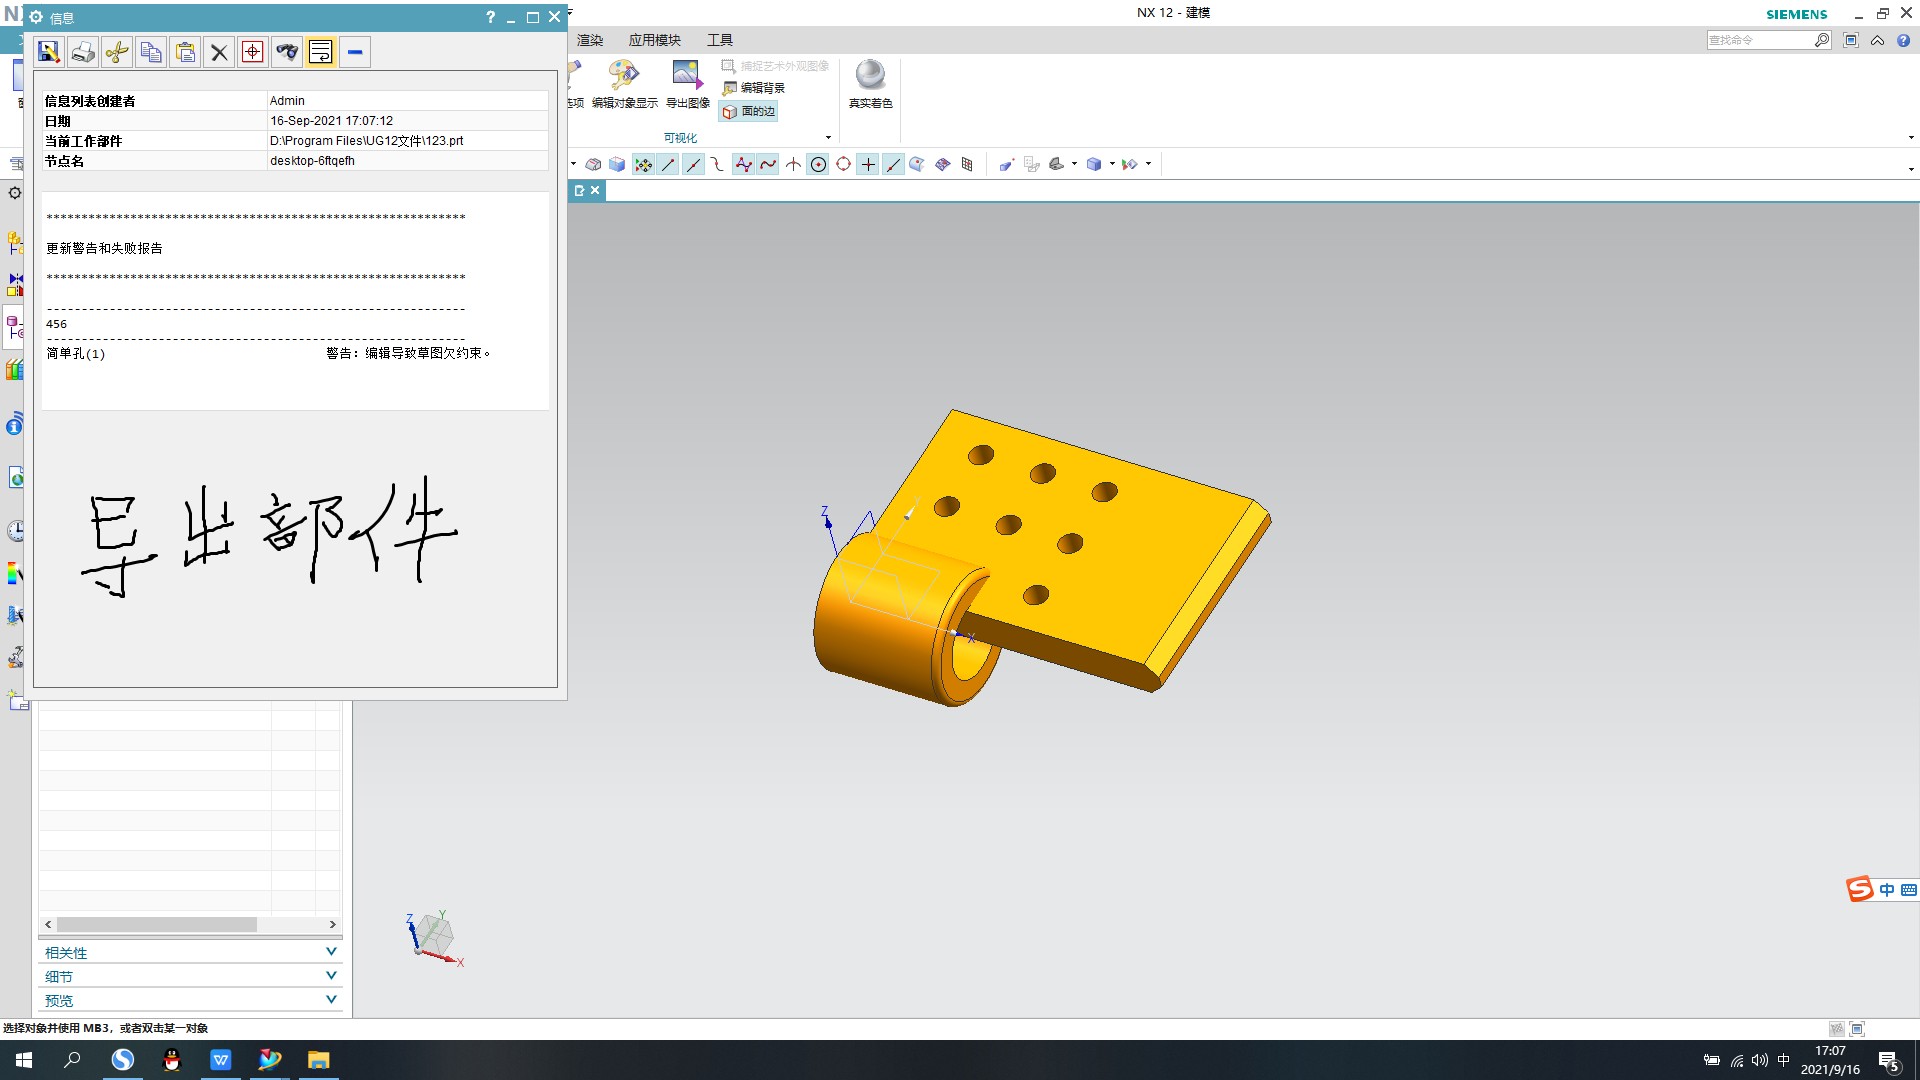Open the Render (渲染) ribbon tab
The height and width of the screenshot is (1080, 1920).
[590, 40]
